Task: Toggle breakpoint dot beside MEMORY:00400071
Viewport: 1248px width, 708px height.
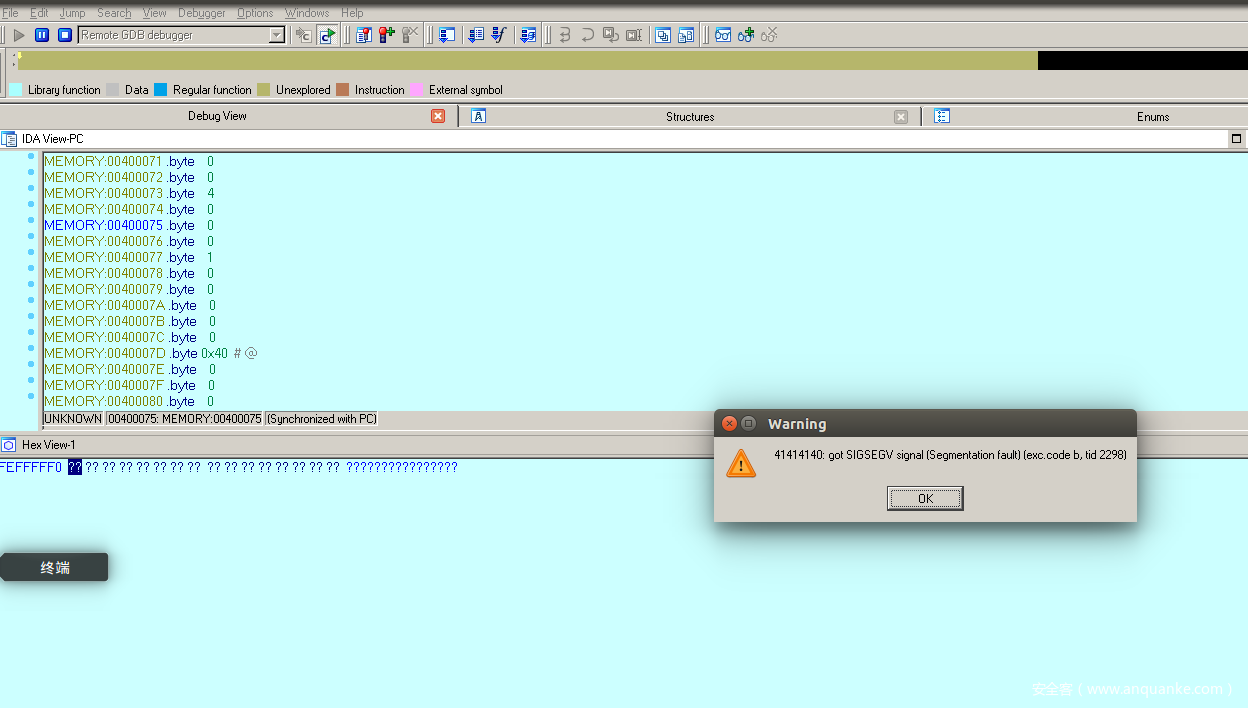Action: [x=31, y=157]
